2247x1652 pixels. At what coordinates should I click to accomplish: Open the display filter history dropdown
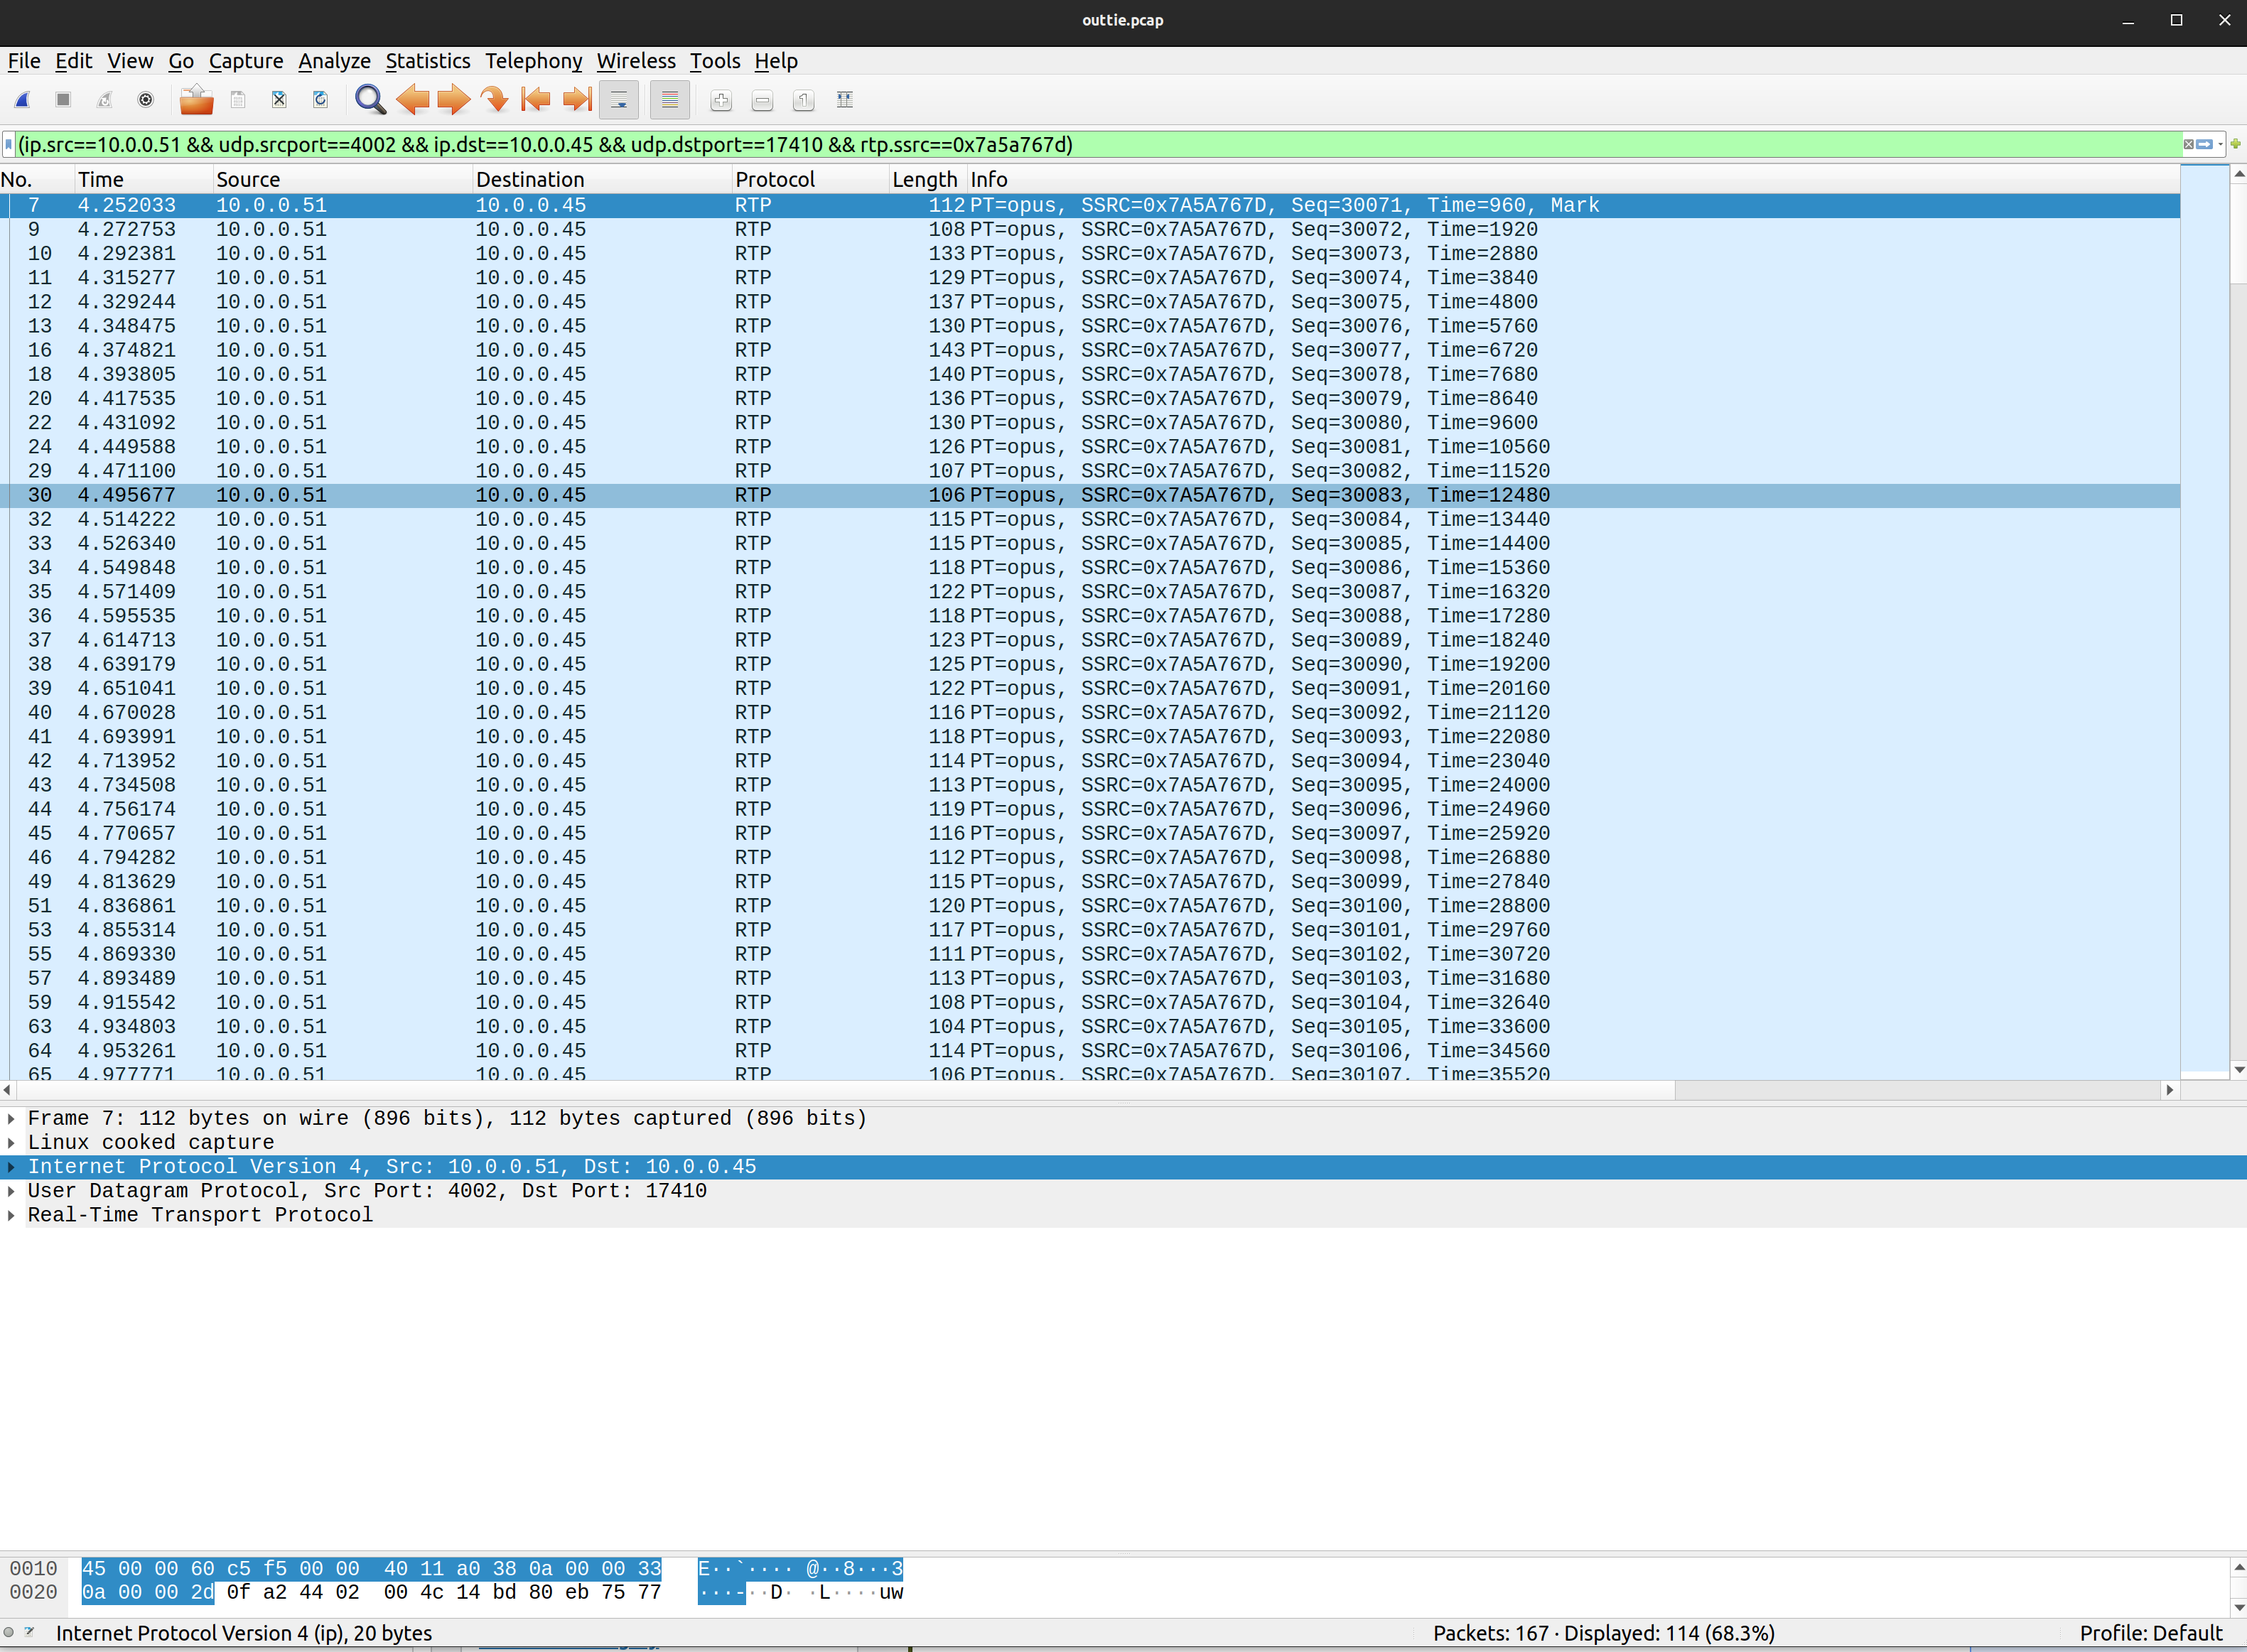point(2220,145)
